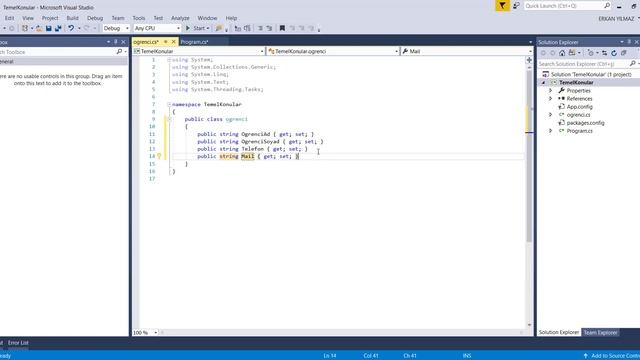Click the Pending Changes Filter icon
This screenshot has width=640, height=360.
591,53
